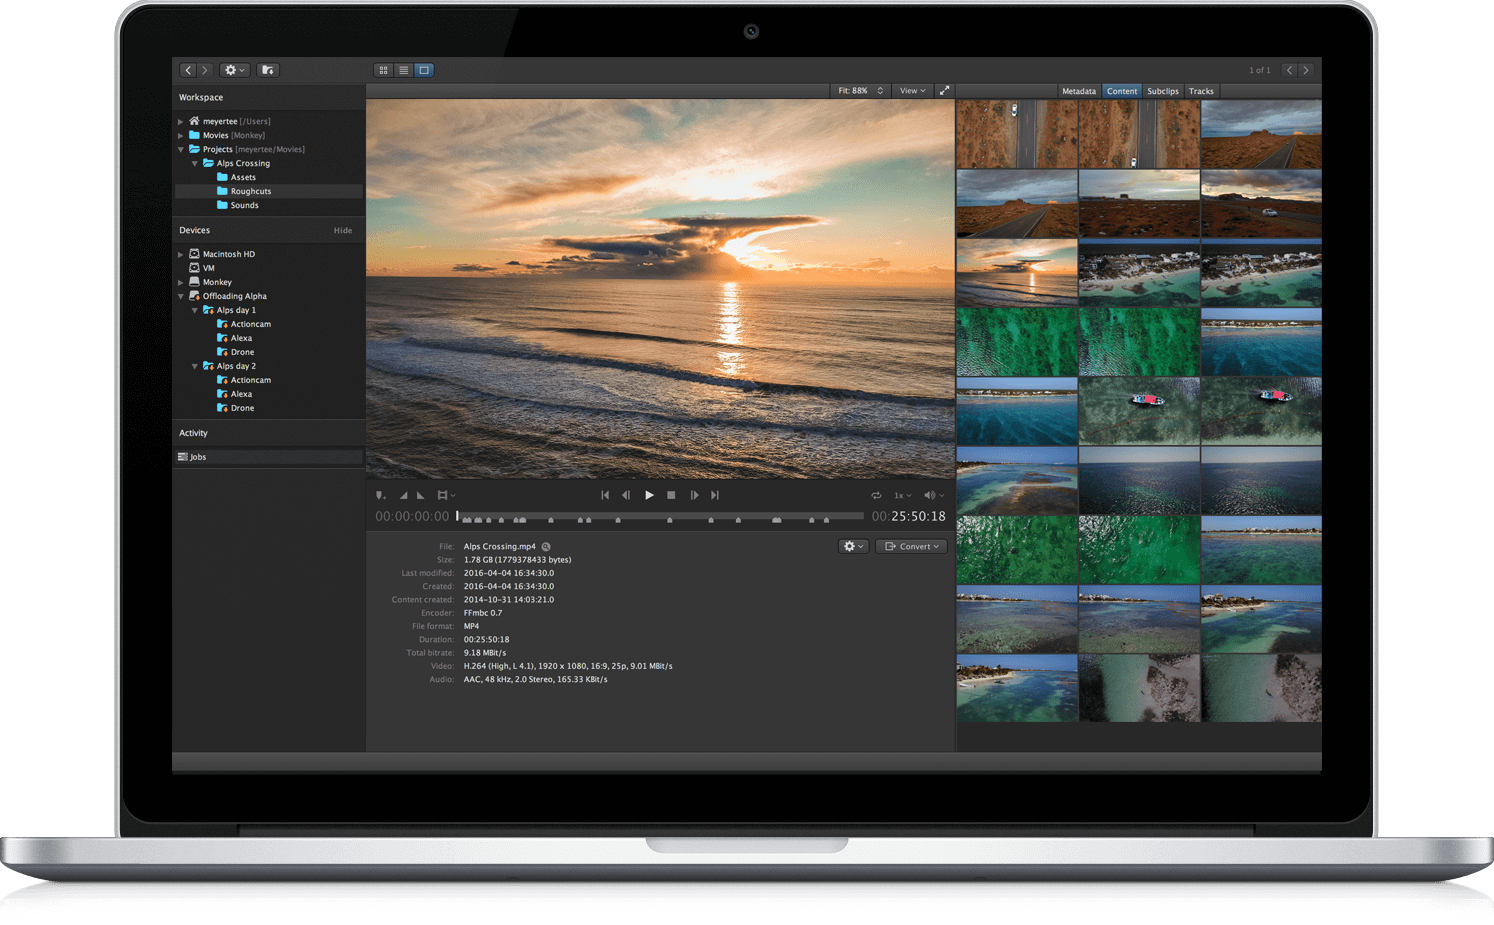This screenshot has width=1494, height=925.
Task: Click the Macintosh HD drive icon
Action: (194, 254)
